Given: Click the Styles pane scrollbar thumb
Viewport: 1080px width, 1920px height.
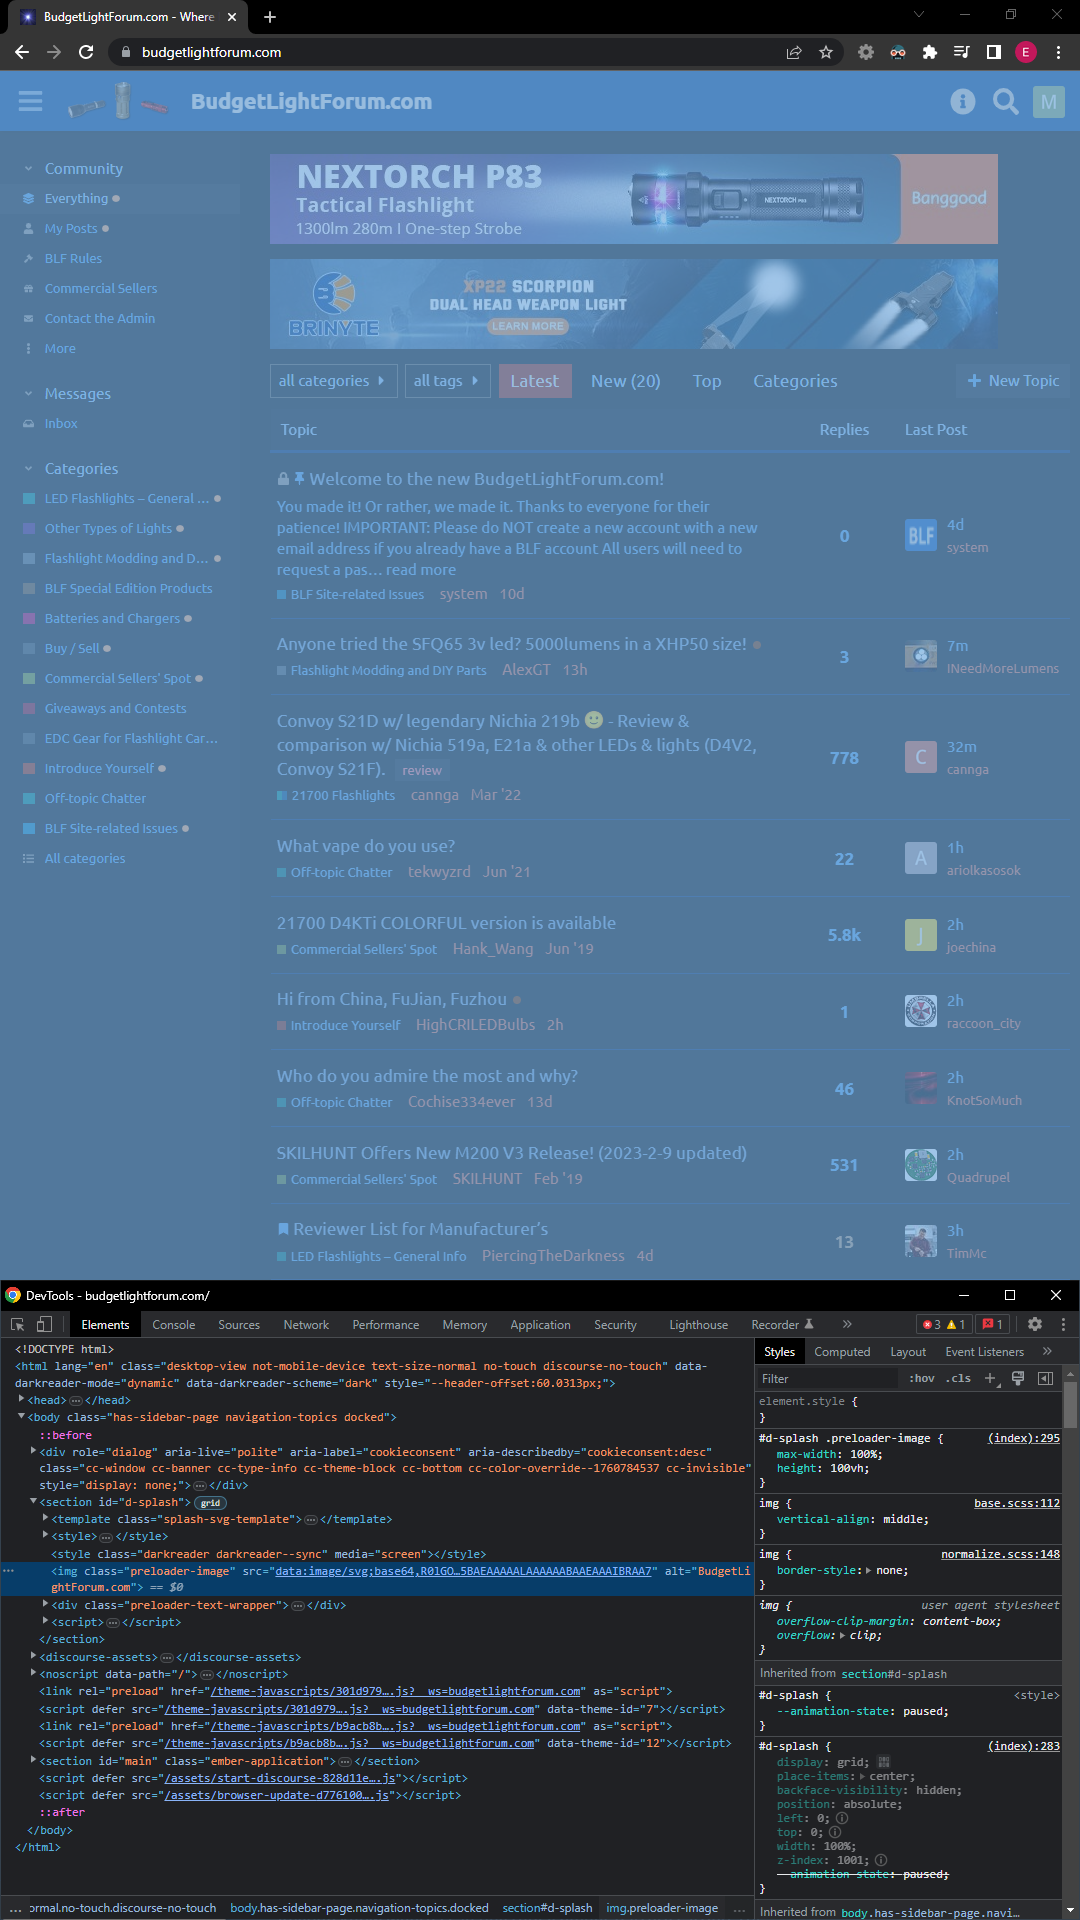Looking at the screenshot, I should coord(1070,1407).
